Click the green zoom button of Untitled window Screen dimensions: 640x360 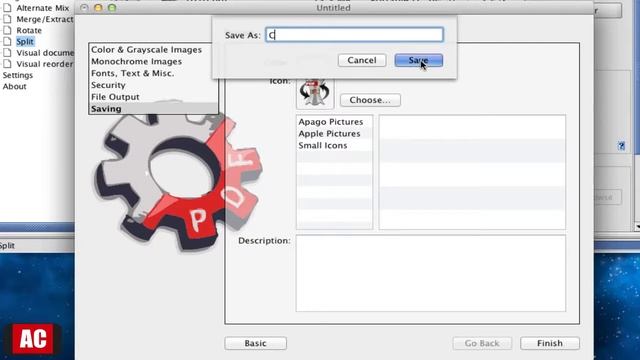pos(112,8)
